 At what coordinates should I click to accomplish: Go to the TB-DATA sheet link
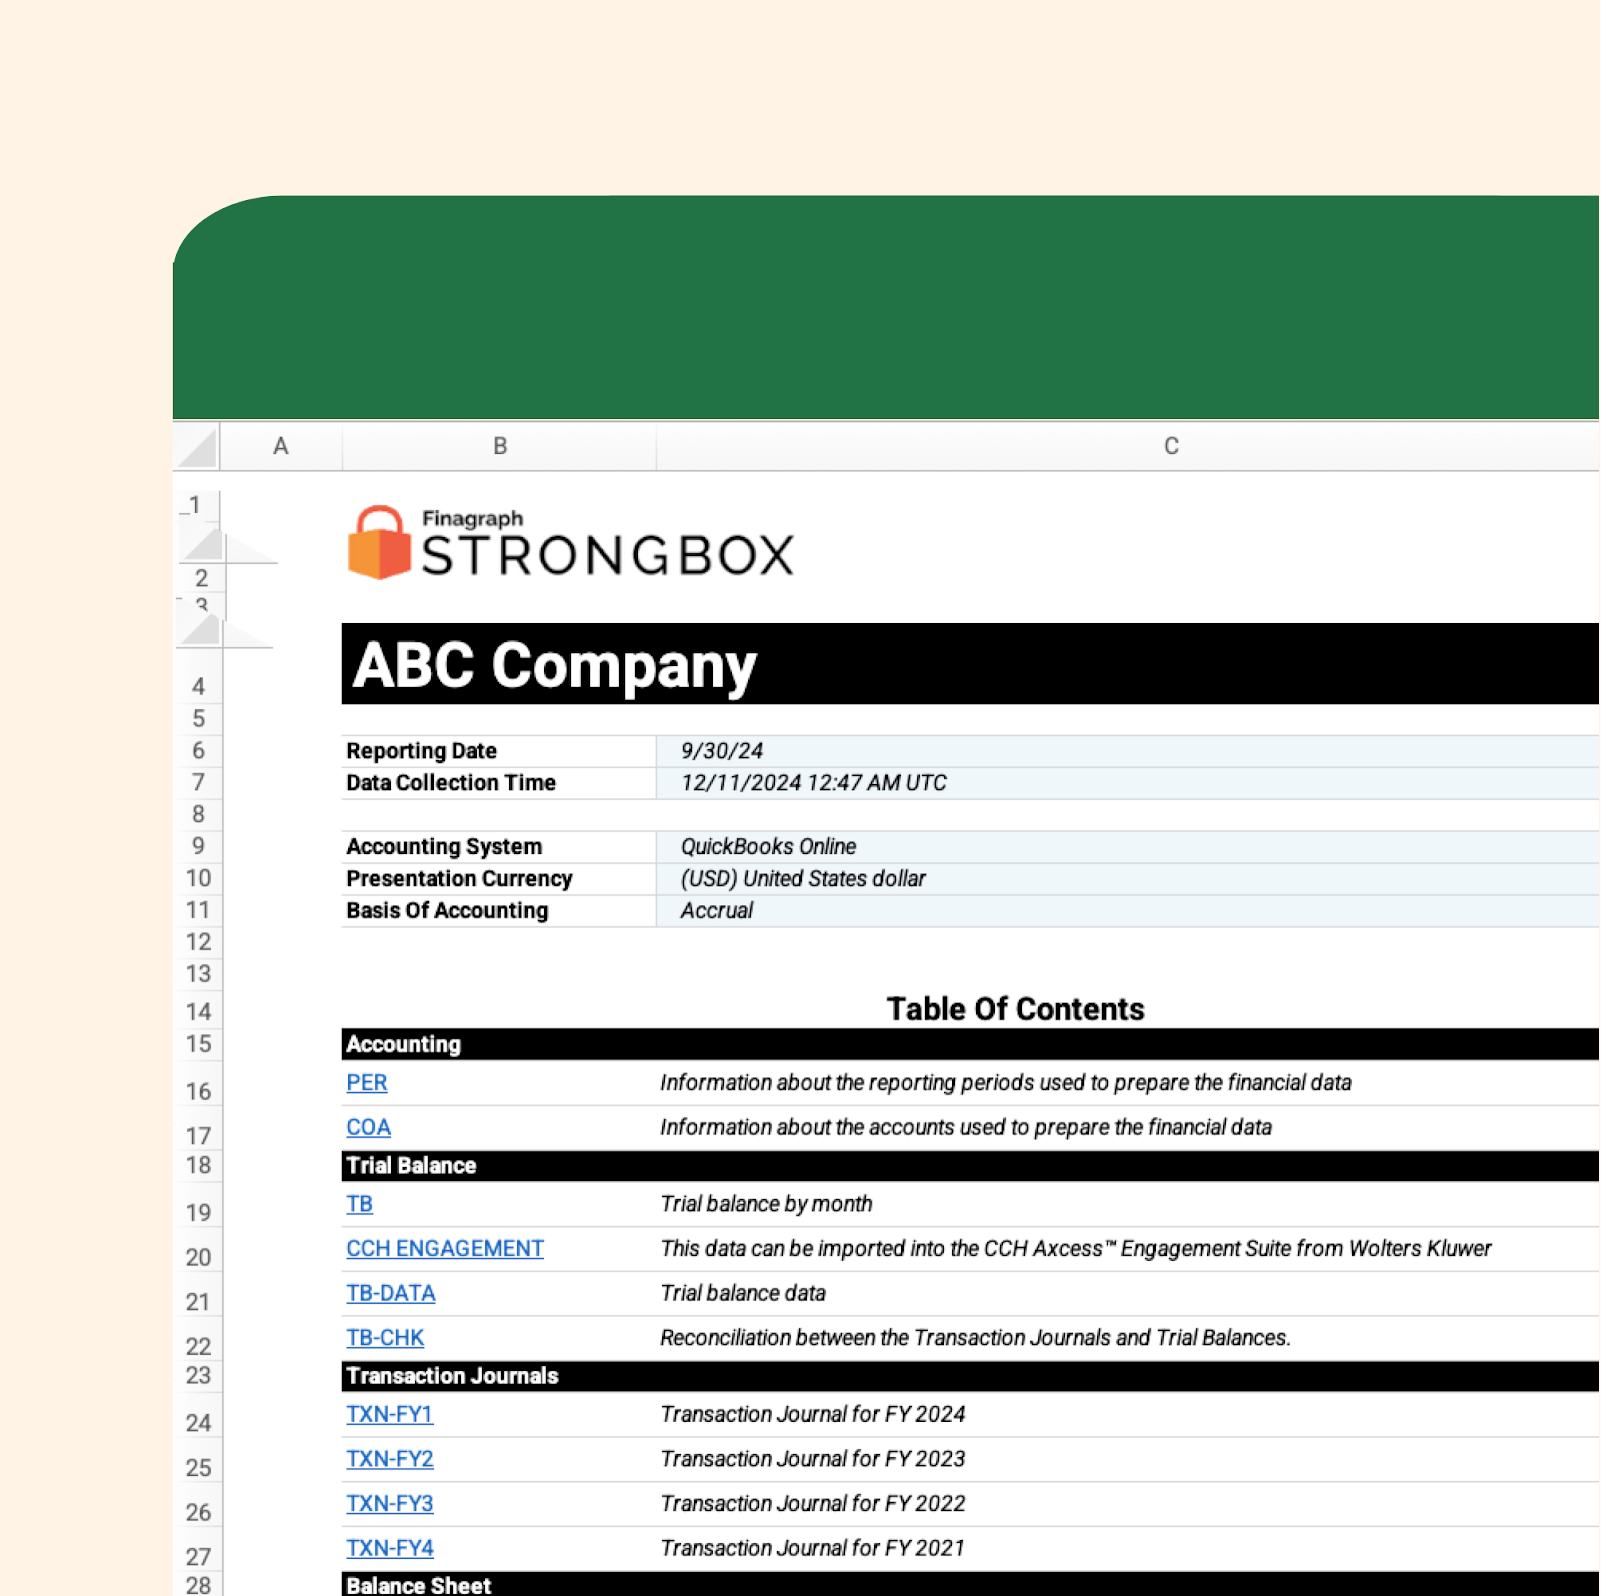click(390, 1293)
